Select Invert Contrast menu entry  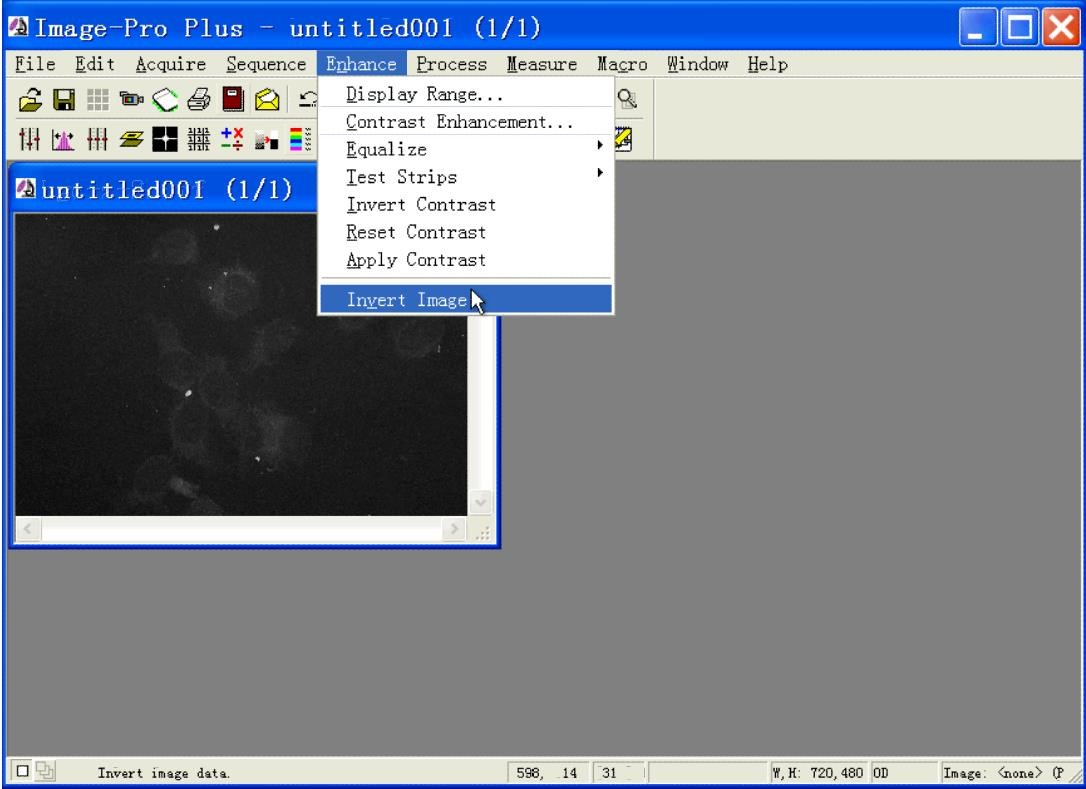coord(466,204)
